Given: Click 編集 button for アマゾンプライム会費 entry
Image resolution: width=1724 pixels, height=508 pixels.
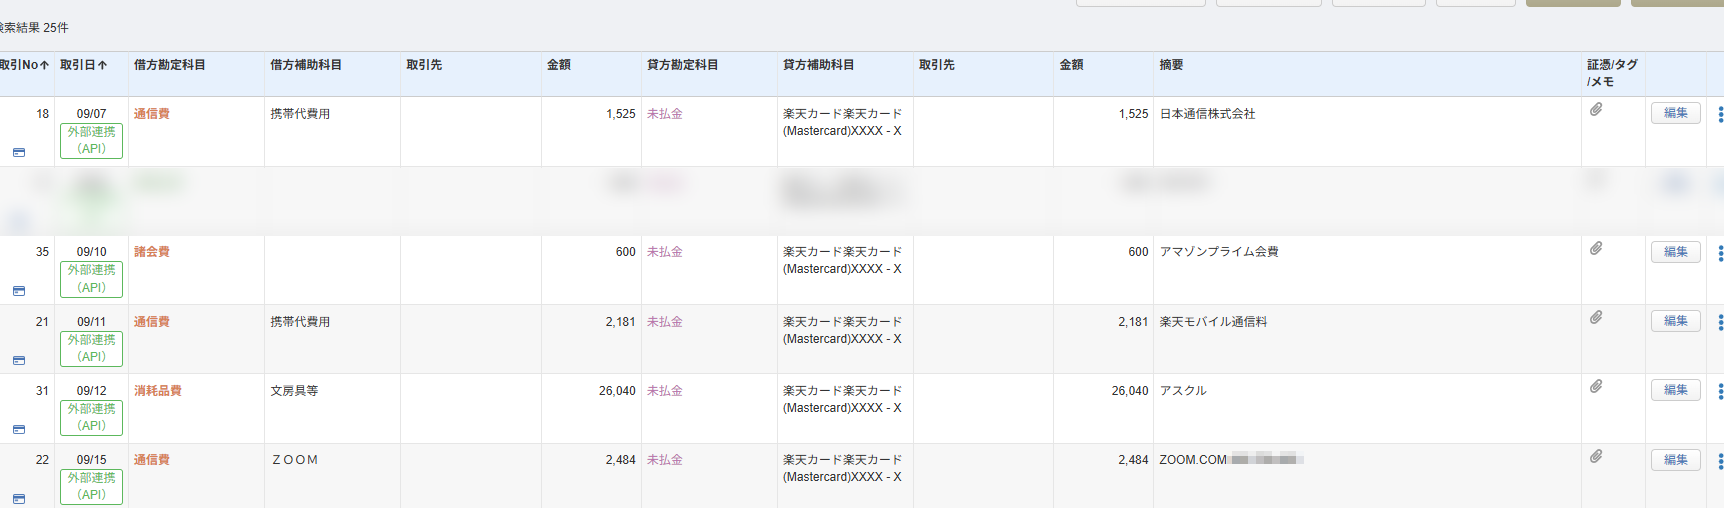Looking at the screenshot, I should click(x=1675, y=252).
